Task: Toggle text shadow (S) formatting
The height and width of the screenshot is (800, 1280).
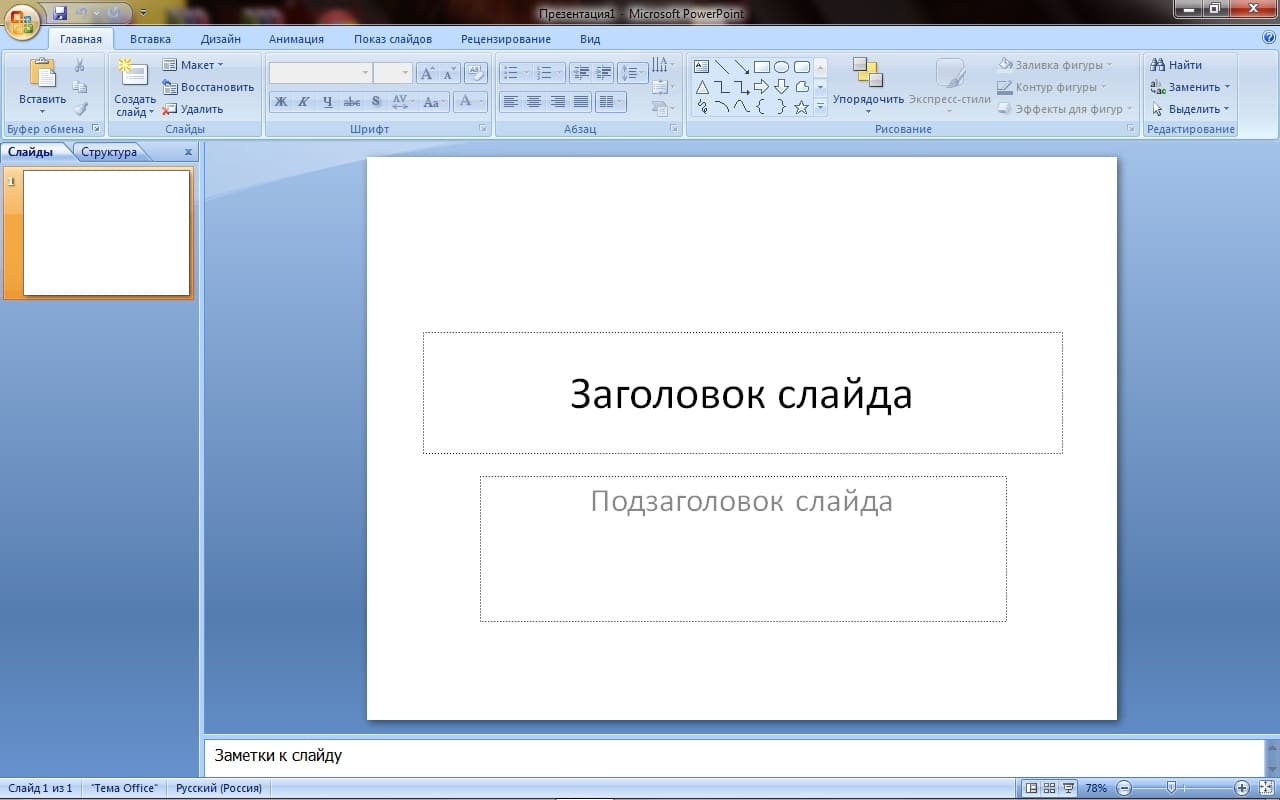Action: coord(375,102)
